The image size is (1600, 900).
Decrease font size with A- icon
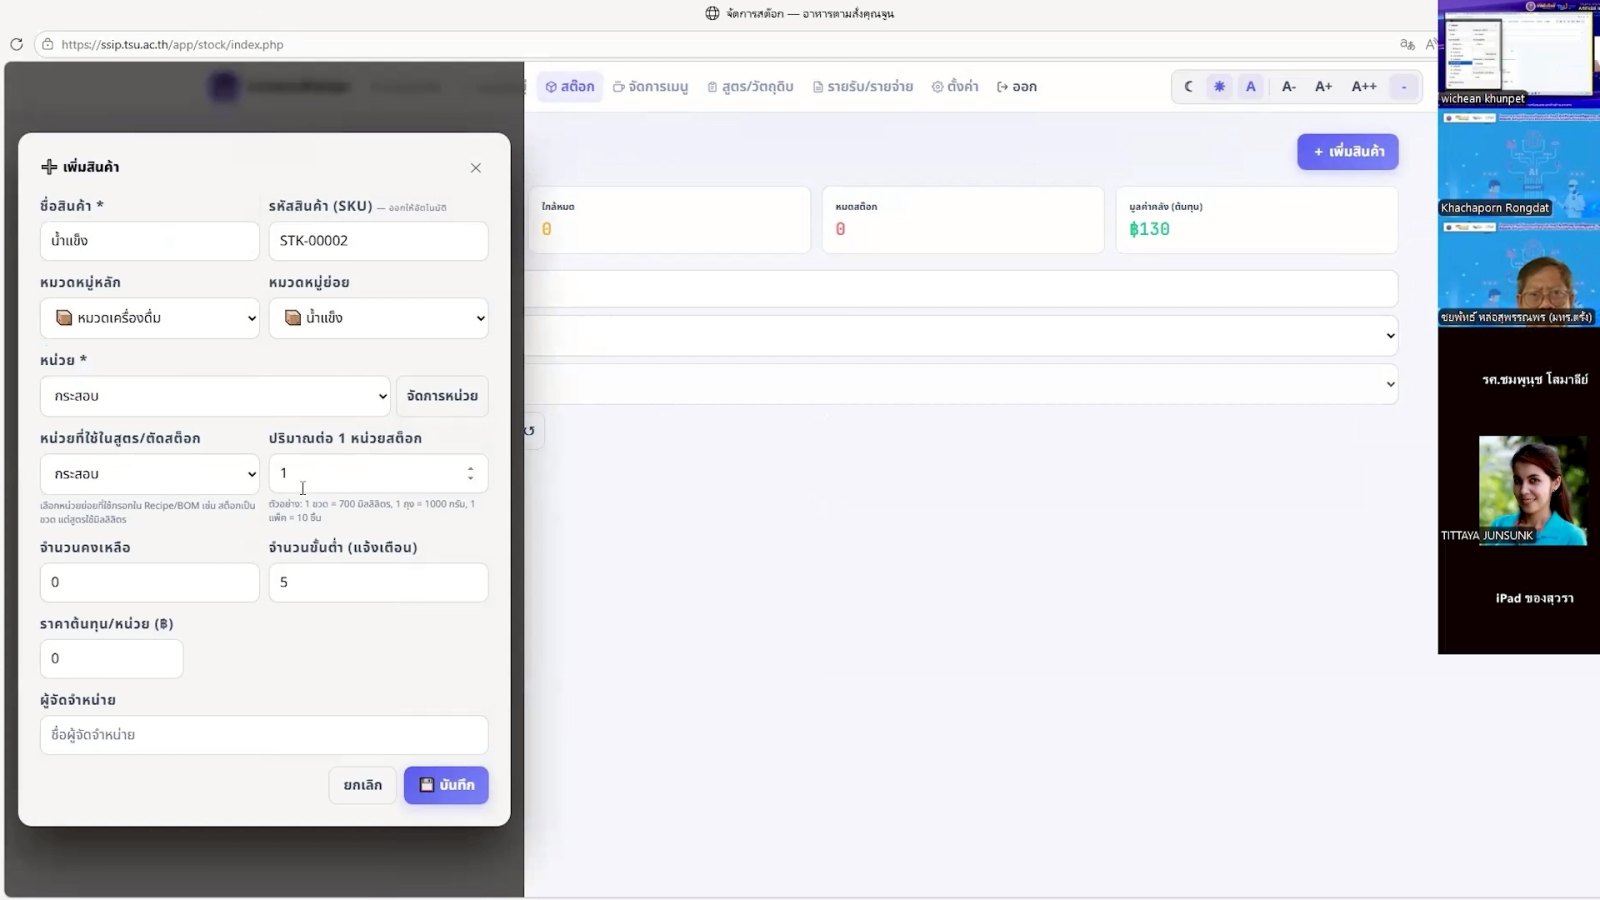[x=1289, y=87]
